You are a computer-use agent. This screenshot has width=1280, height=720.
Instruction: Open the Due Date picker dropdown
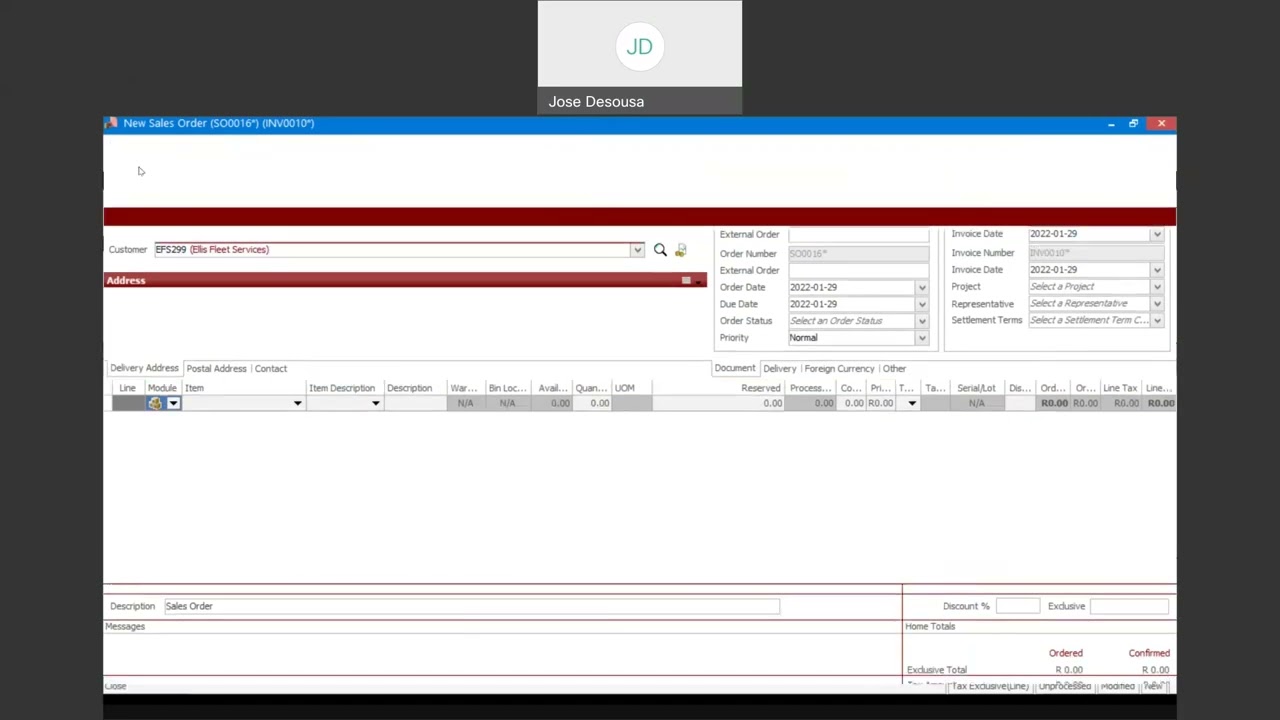[922, 305]
